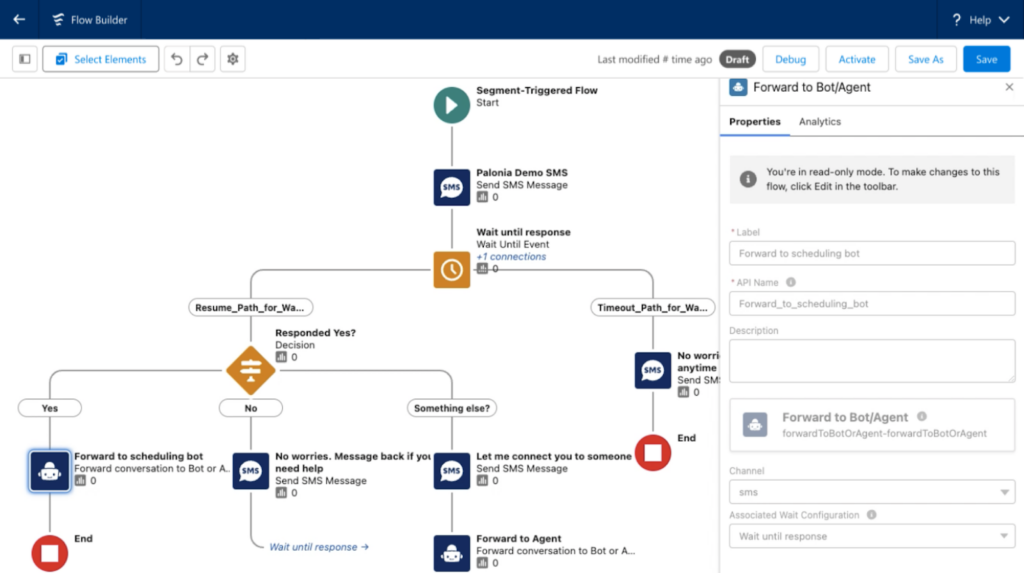Click the undo arrow icon

(177, 59)
